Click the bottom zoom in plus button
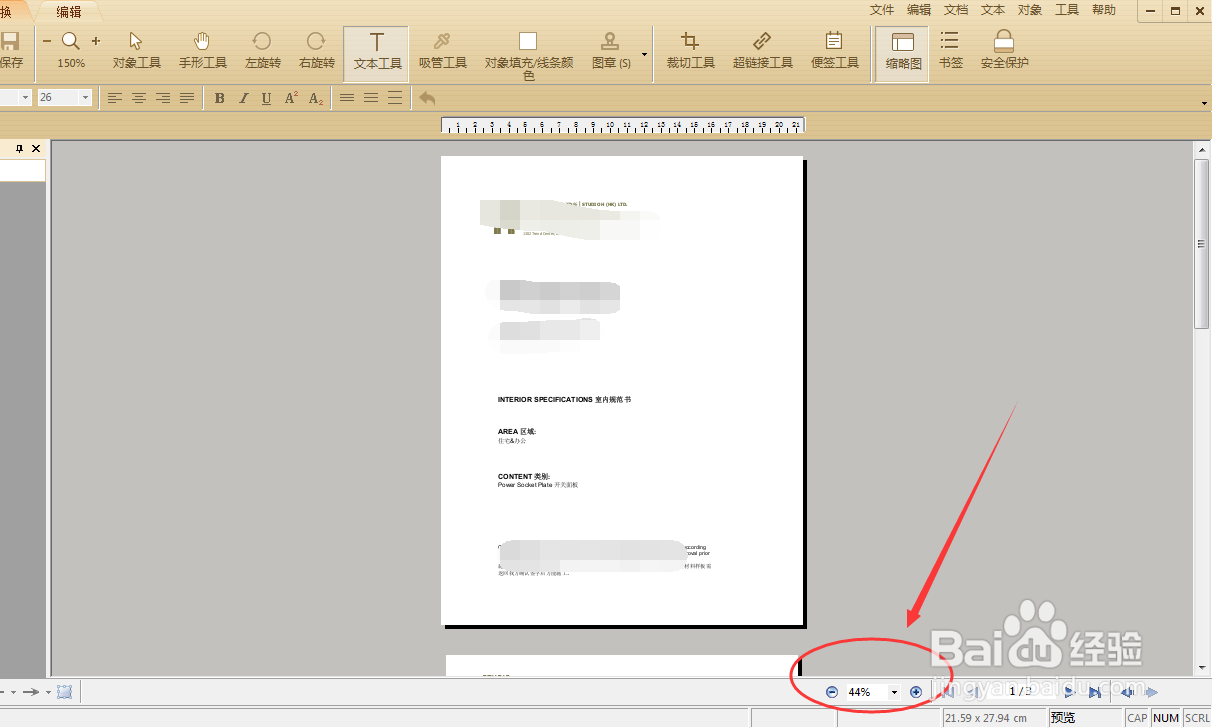Viewport: 1212px width, 728px height. 916,692
